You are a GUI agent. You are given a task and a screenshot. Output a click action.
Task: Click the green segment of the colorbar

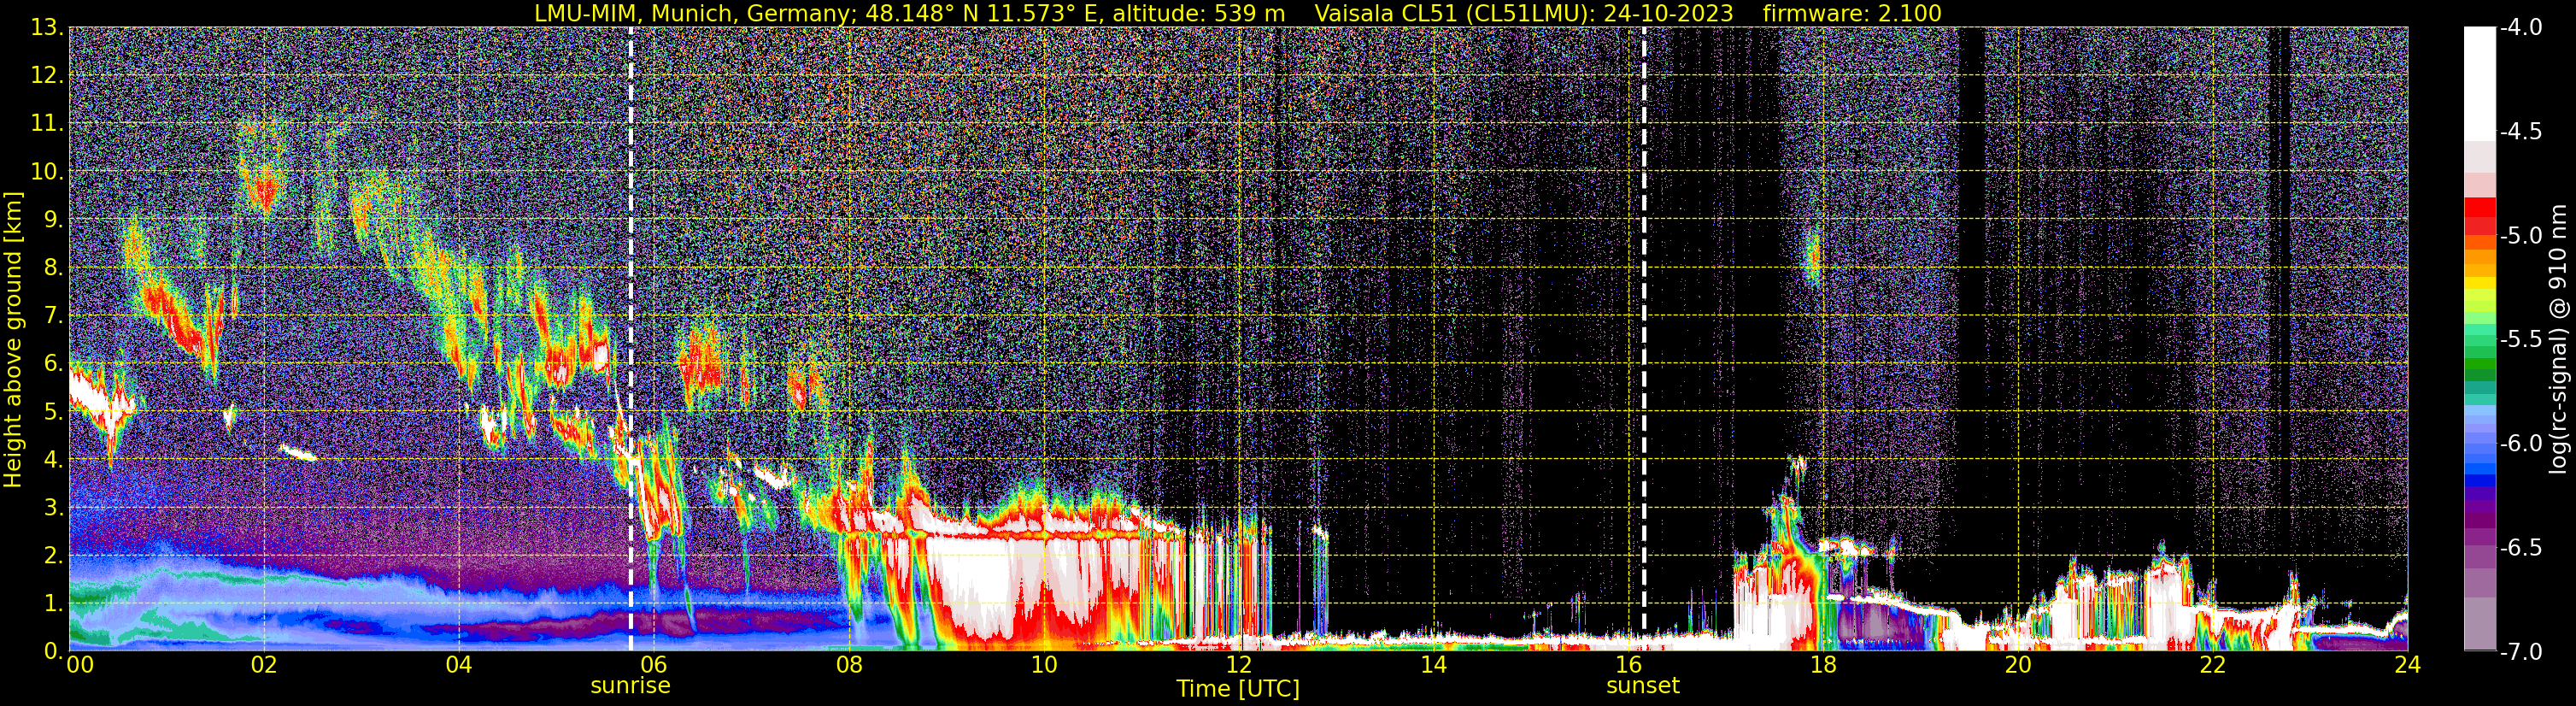[2480, 362]
